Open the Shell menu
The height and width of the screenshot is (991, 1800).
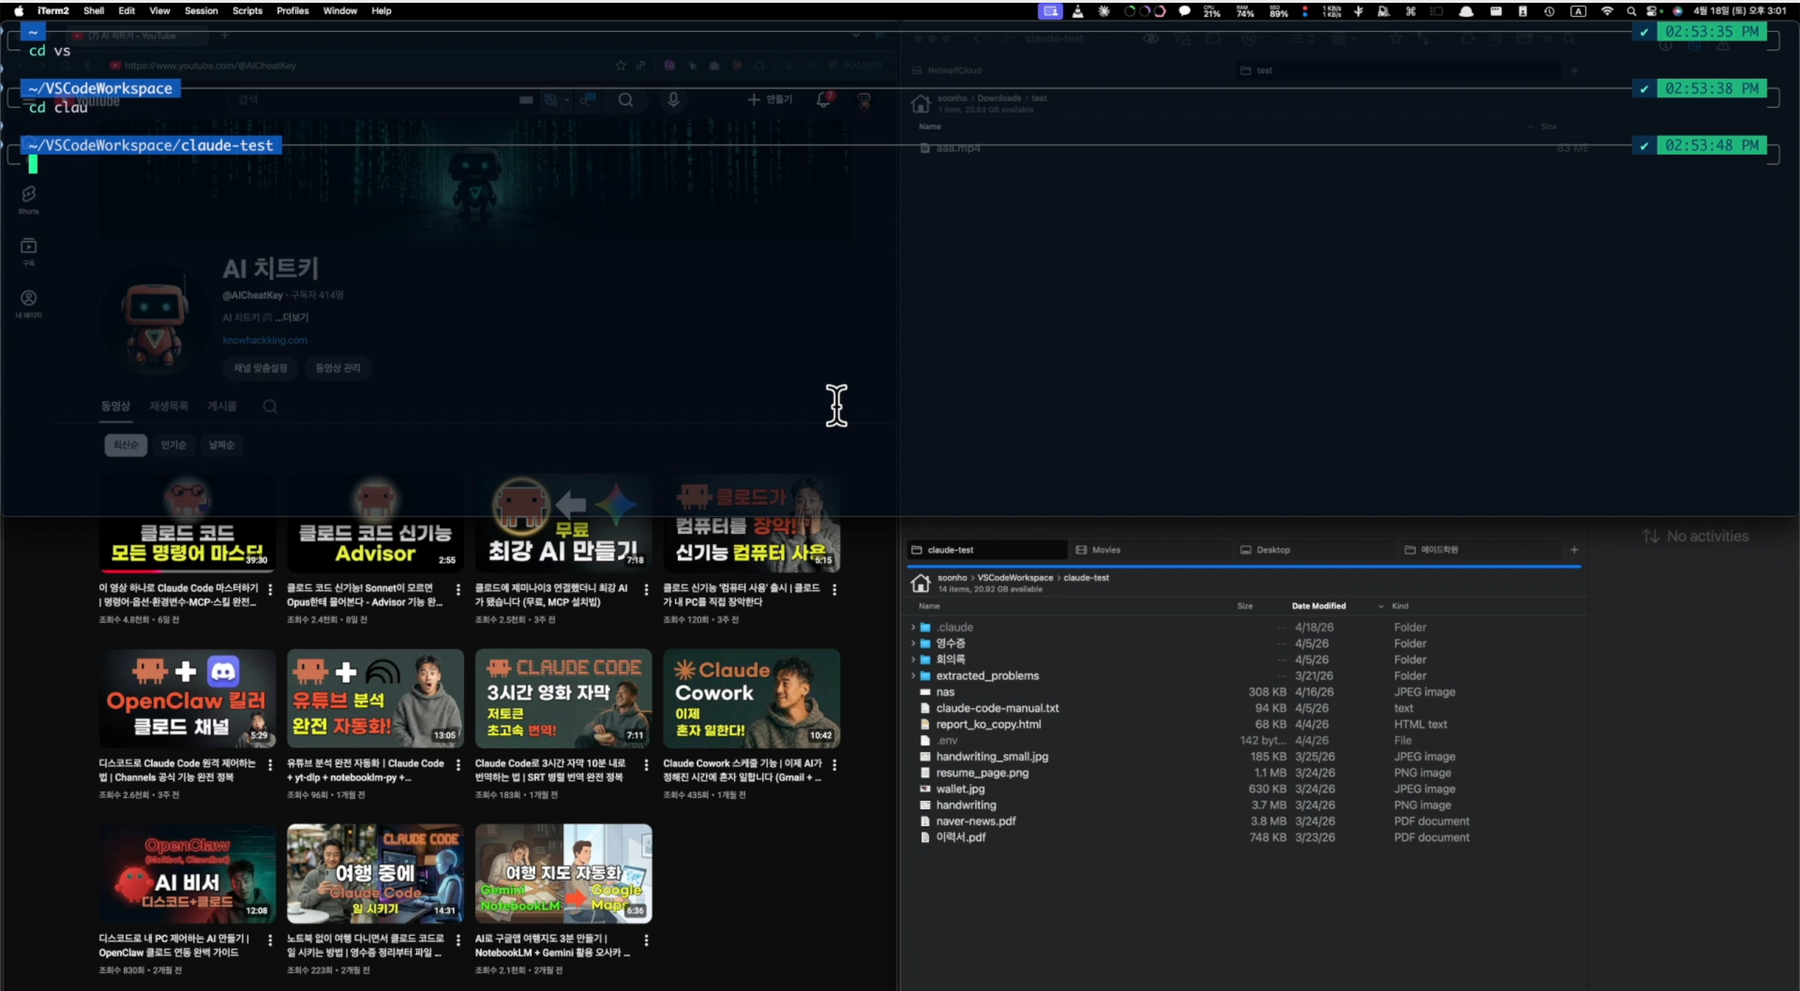(x=93, y=11)
